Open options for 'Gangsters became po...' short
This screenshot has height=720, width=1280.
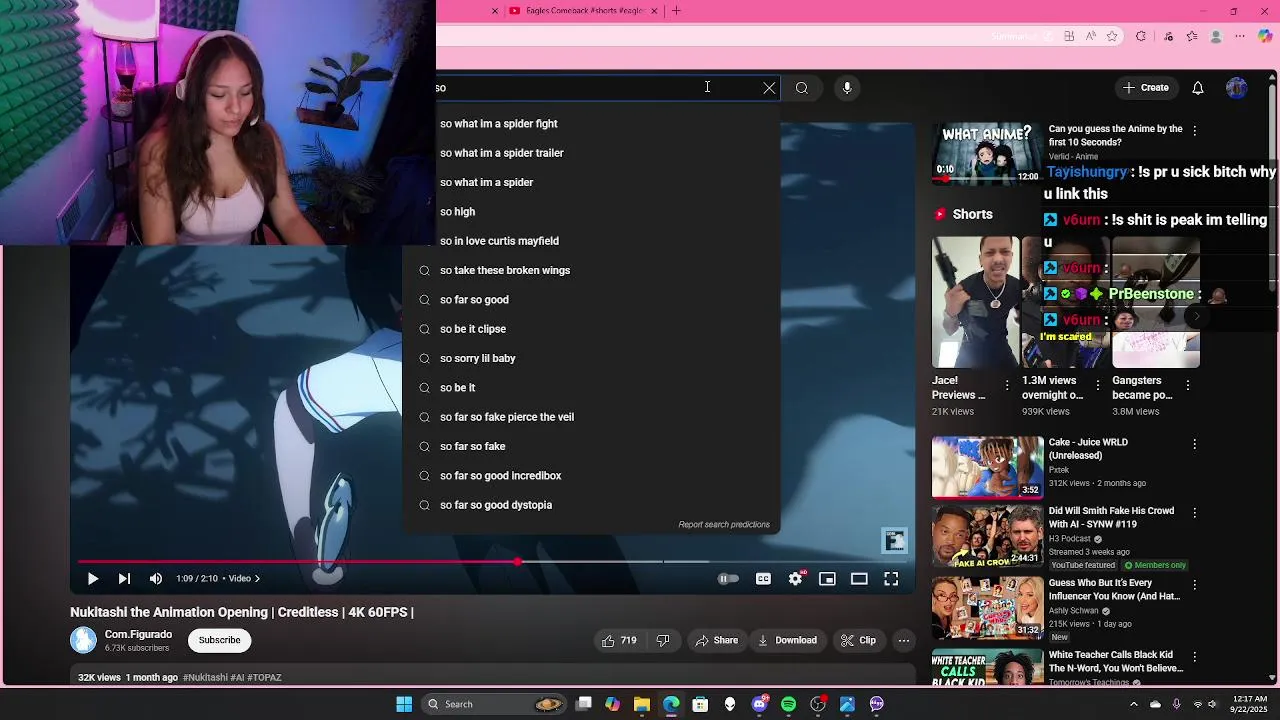[x=1188, y=385]
